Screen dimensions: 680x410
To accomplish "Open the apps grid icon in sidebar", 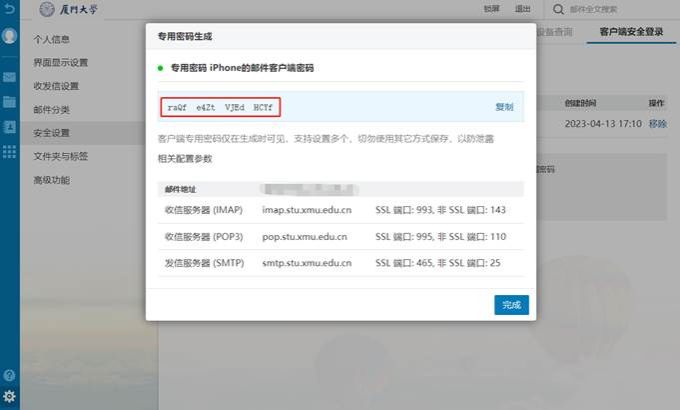I will [10, 151].
